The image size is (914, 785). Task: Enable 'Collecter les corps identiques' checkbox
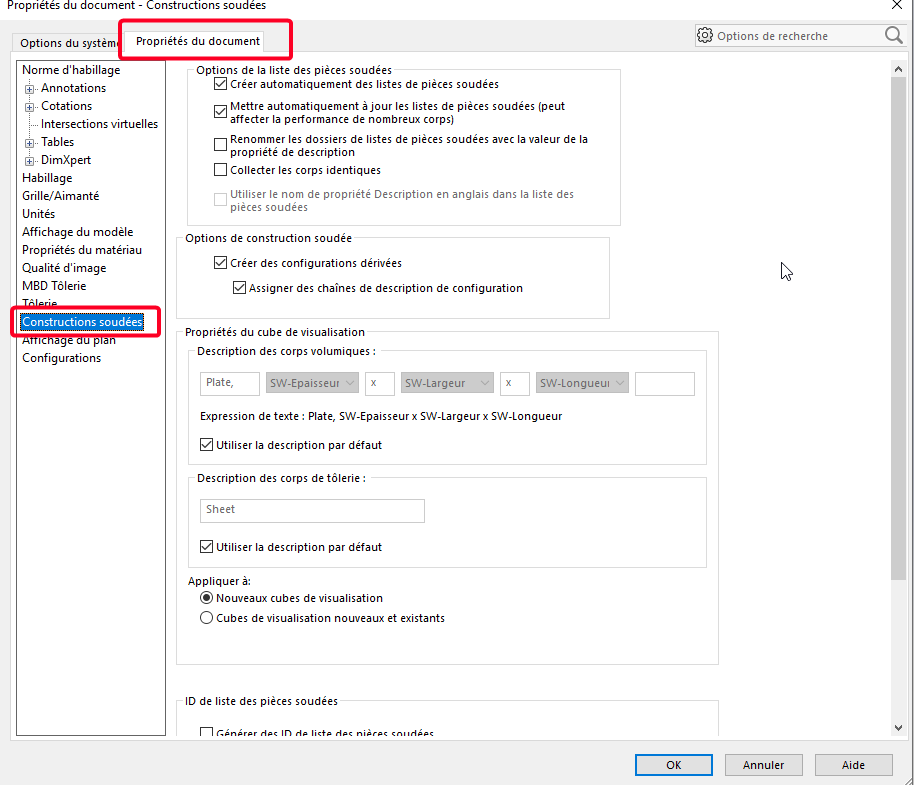point(221,171)
